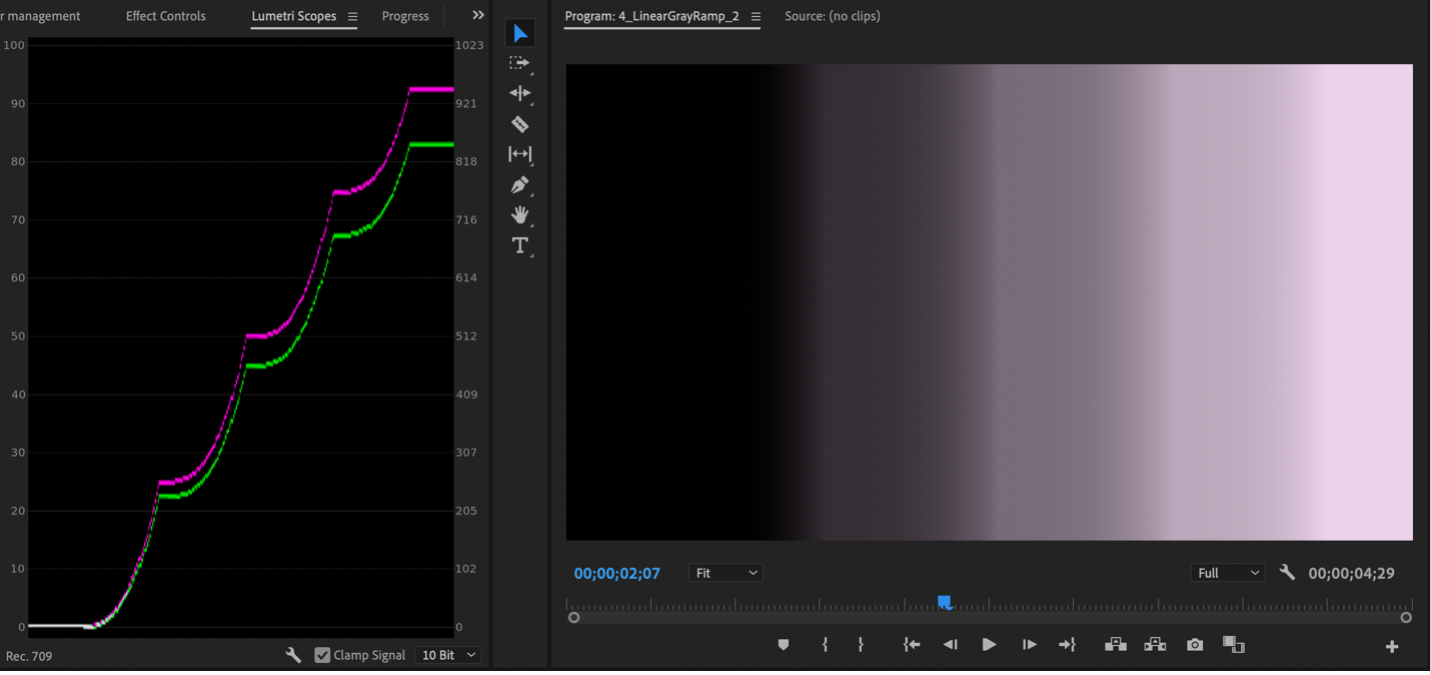Open the Full playback resolution dropdown
Image resolution: width=1430 pixels, height=675 pixels.
pyautogui.click(x=1227, y=572)
